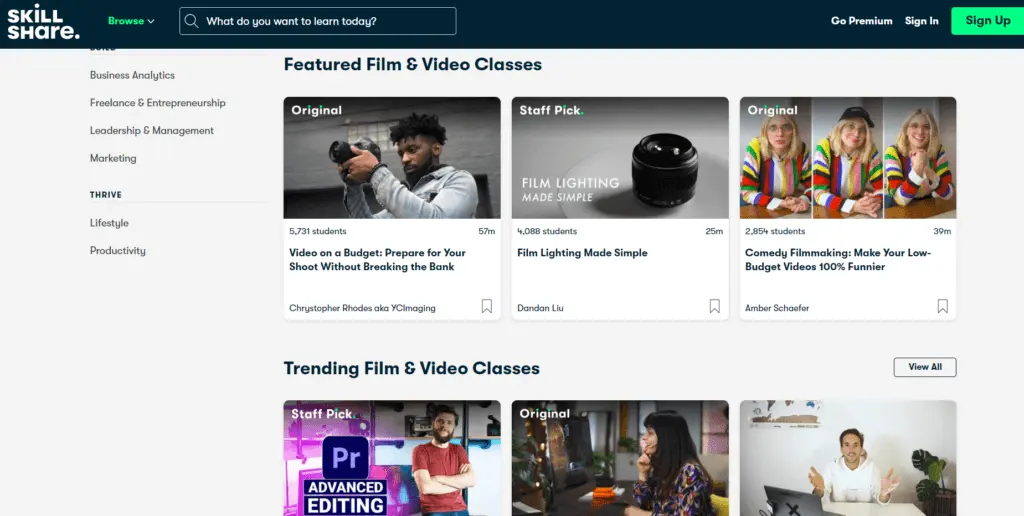Click the '39m' duration label
Viewport: 1024px width, 516px height.
coord(942,231)
